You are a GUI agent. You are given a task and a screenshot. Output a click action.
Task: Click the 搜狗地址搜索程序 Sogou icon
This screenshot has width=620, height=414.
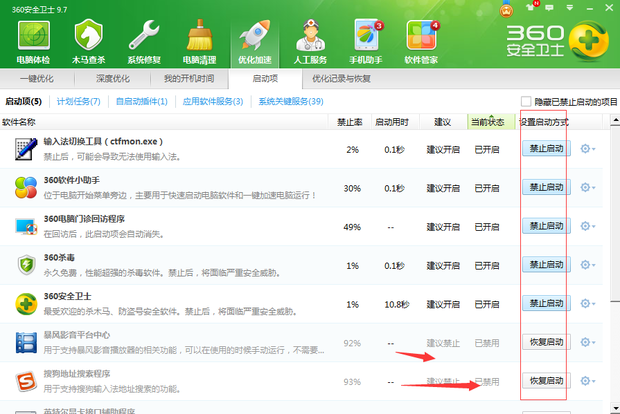click(26, 381)
